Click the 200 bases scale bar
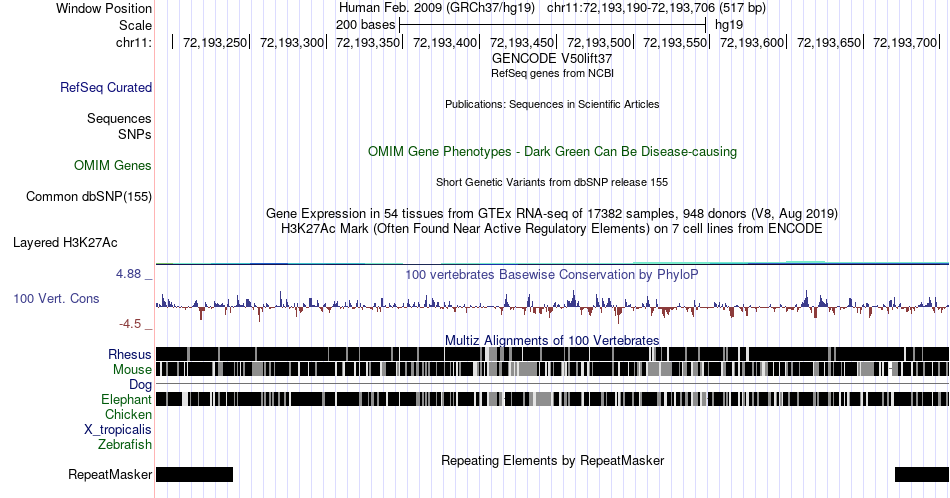This screenshot has width=950, height=498. 553,25
